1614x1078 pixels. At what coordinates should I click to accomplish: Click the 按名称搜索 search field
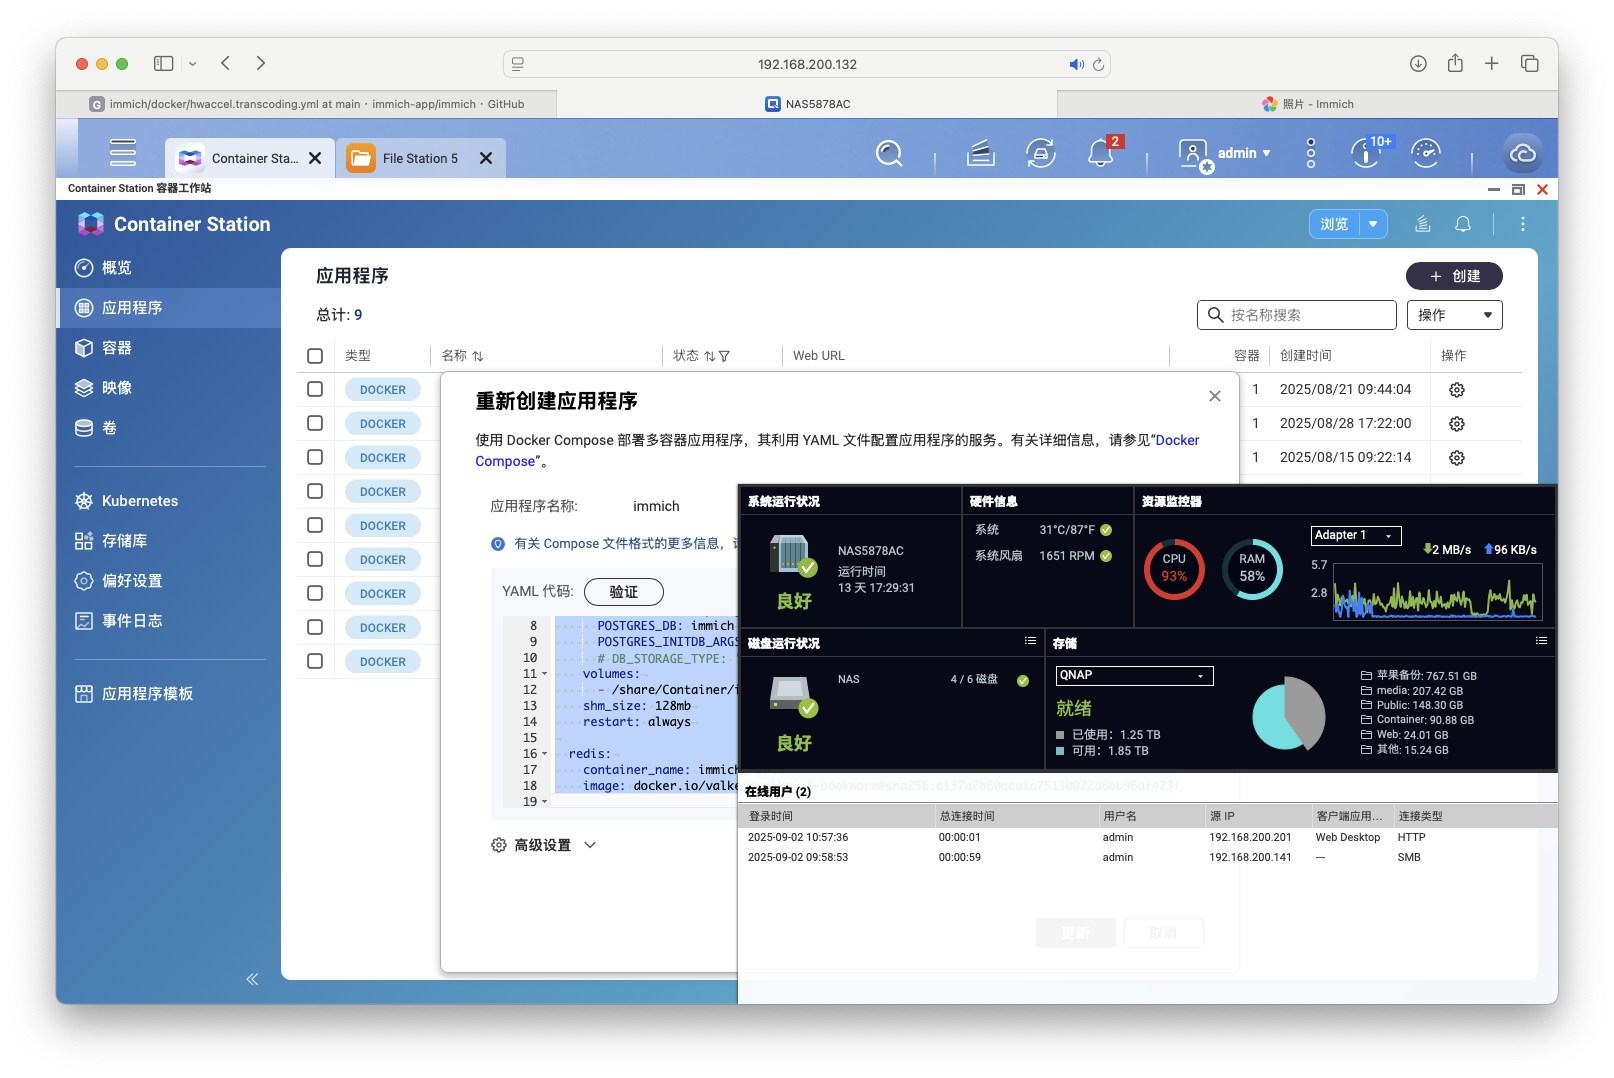pyautogui.click(x=1297, y=315)
